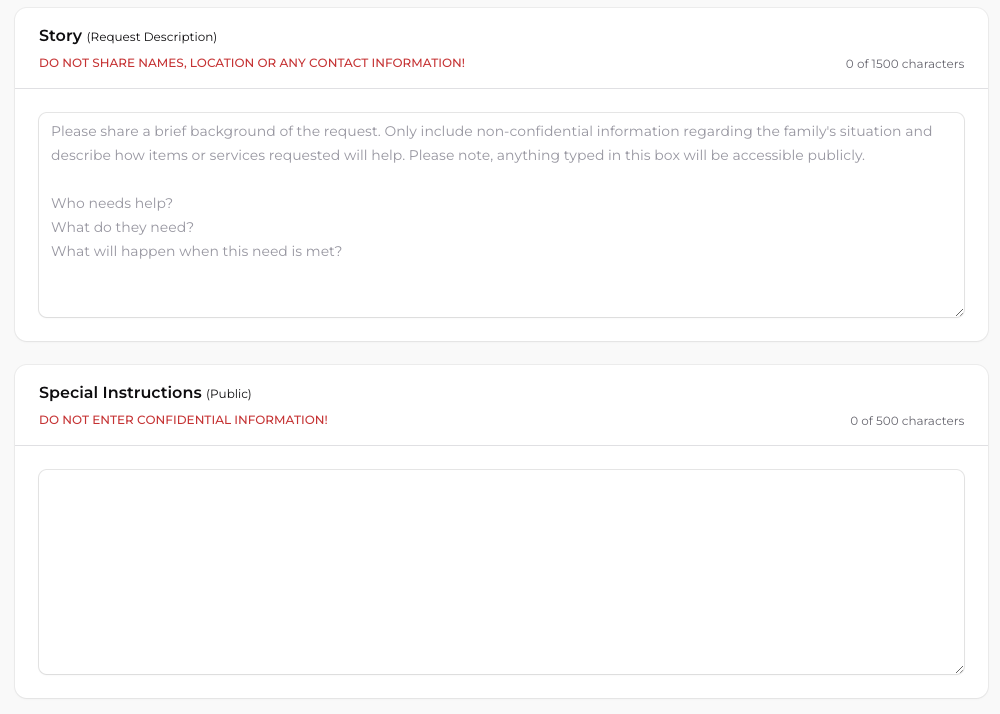
Task: Select the "DO NOT ENTER CONFIDENTIAL INFORMATION!" warning
Action: [183, 420]
